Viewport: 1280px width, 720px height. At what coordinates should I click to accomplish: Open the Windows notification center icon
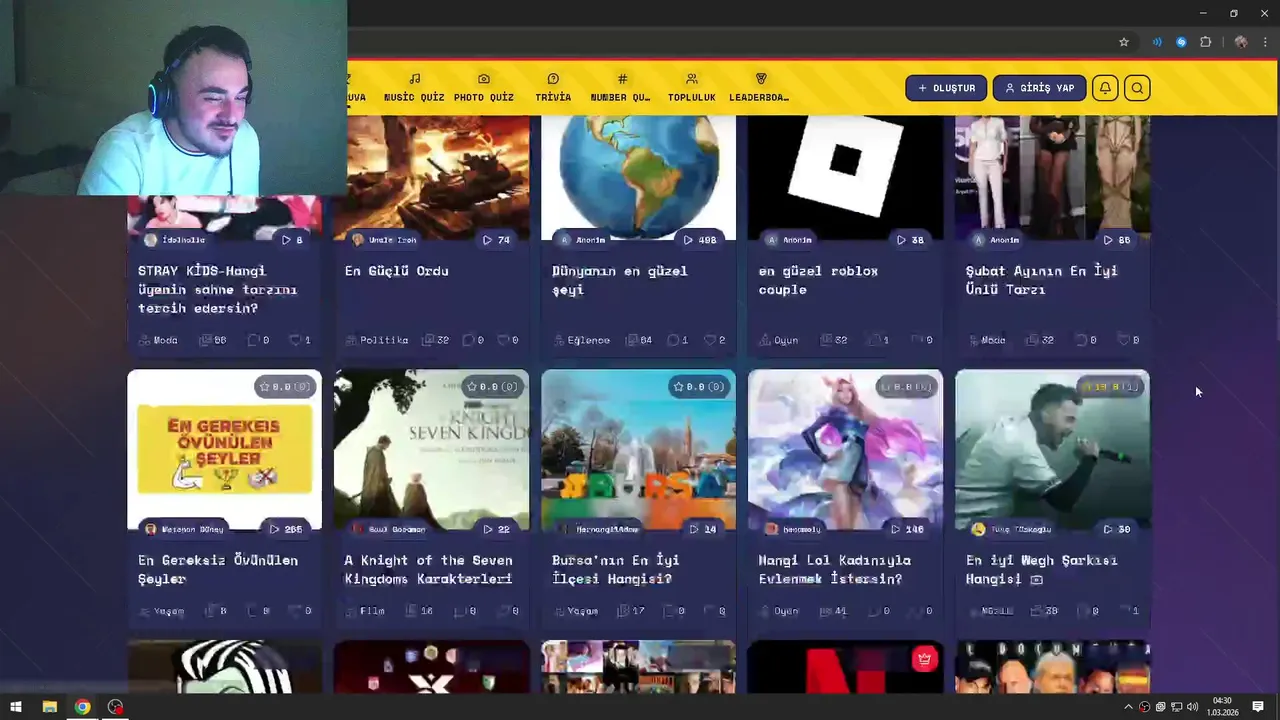[x=1258, y=707]
